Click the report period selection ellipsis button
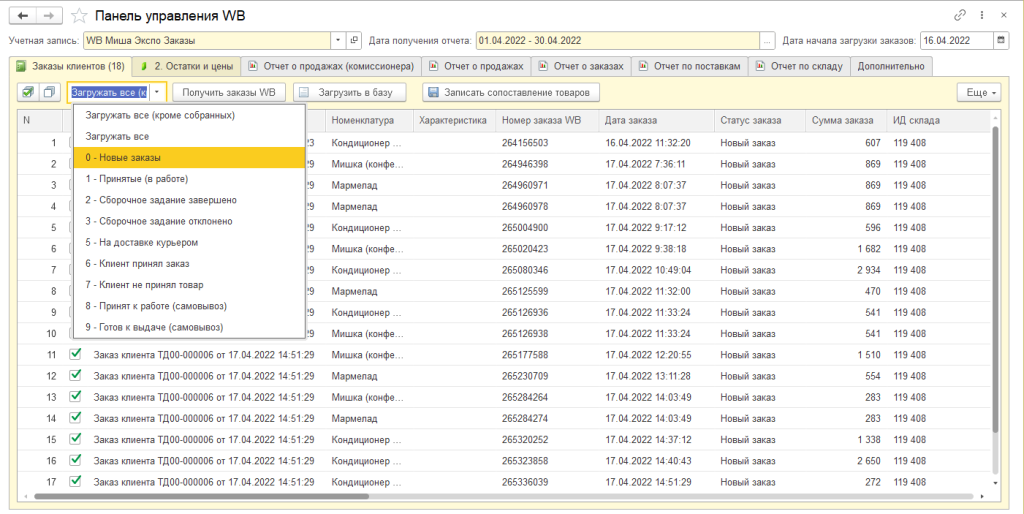1024x514 pixels. pos(767,41)
